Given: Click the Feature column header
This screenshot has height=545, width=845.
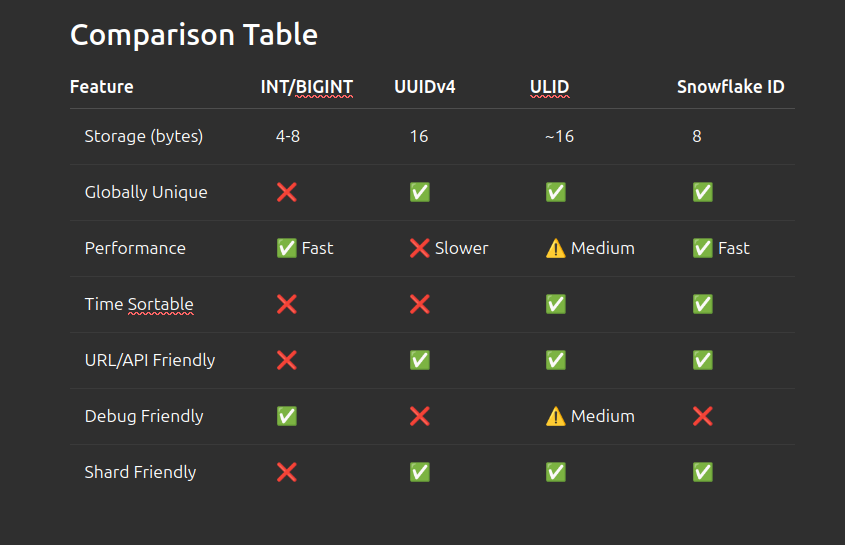Looking at the screenshot, I should point(102,87).
